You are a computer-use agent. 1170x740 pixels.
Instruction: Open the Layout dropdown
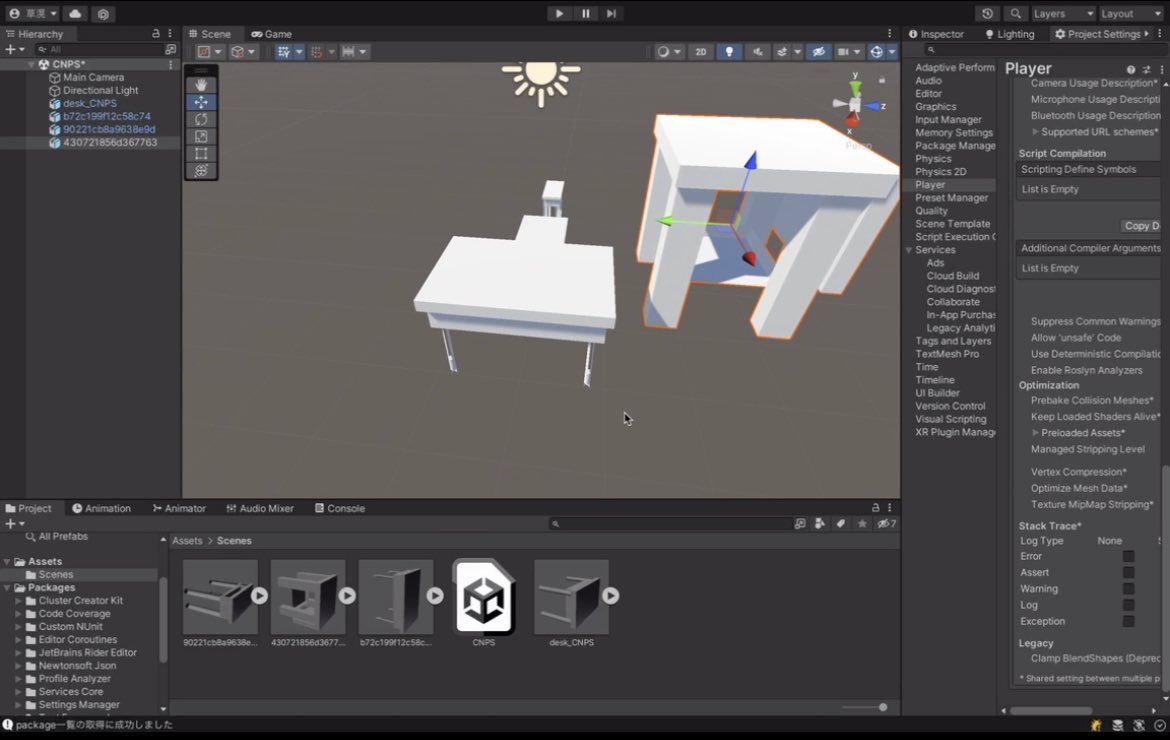[x=1130, y=13]
